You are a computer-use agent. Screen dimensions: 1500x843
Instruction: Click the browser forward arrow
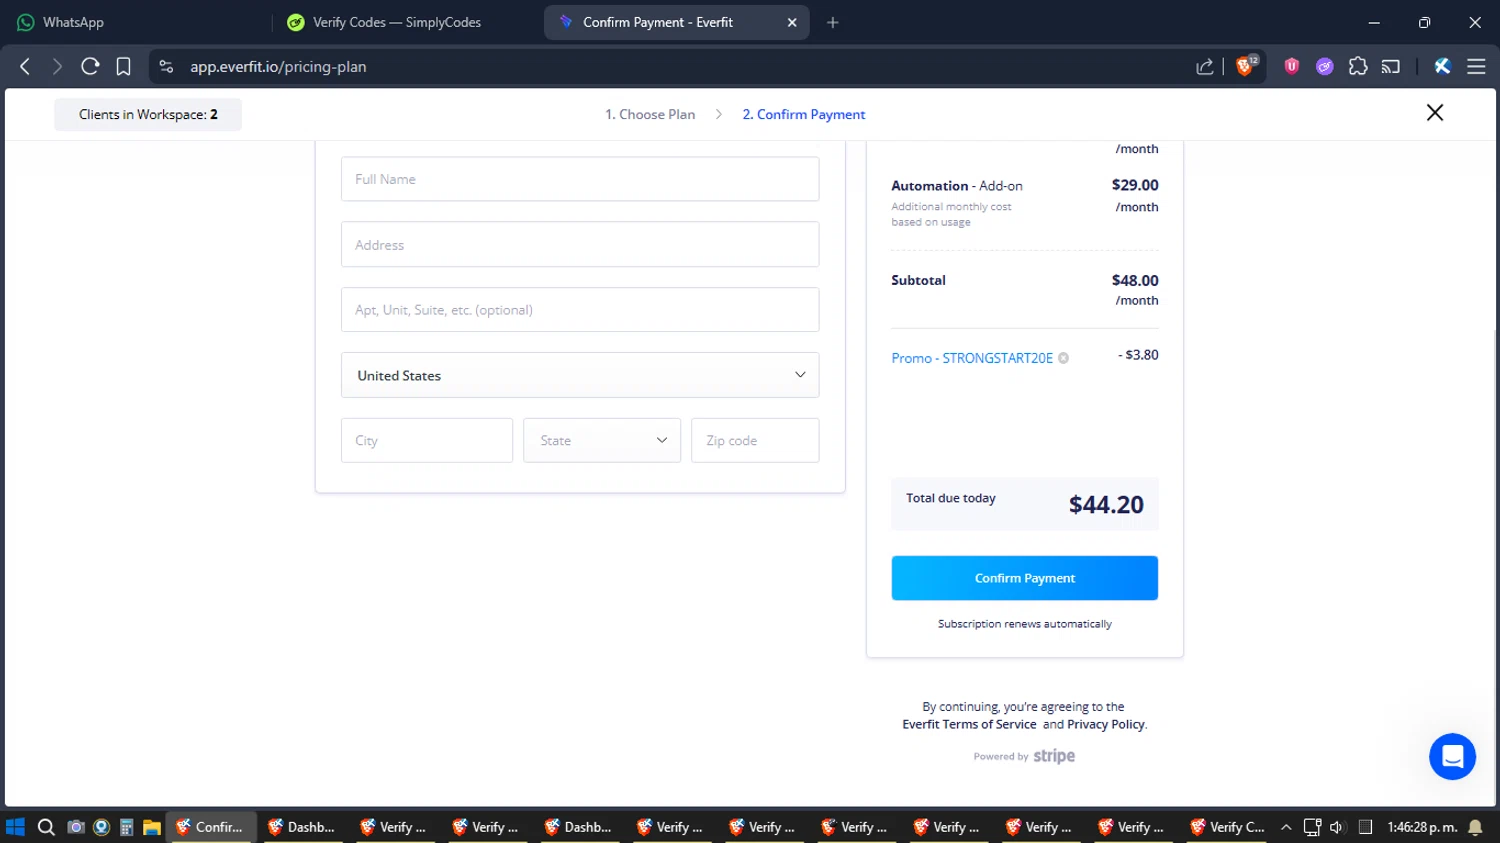[x=57, y=66]
